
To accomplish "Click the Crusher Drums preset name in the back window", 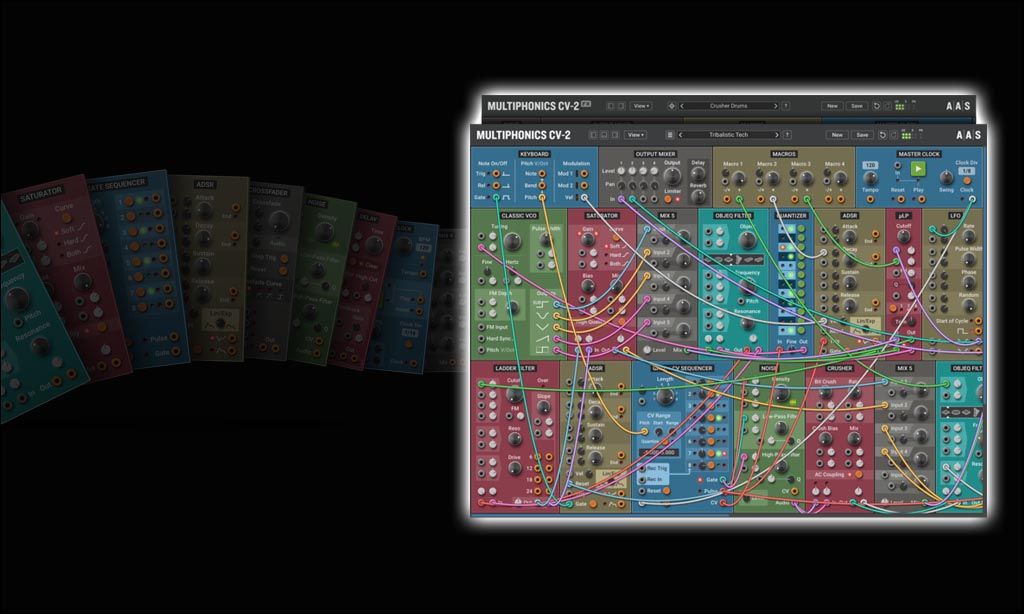I will coord(728,106).
